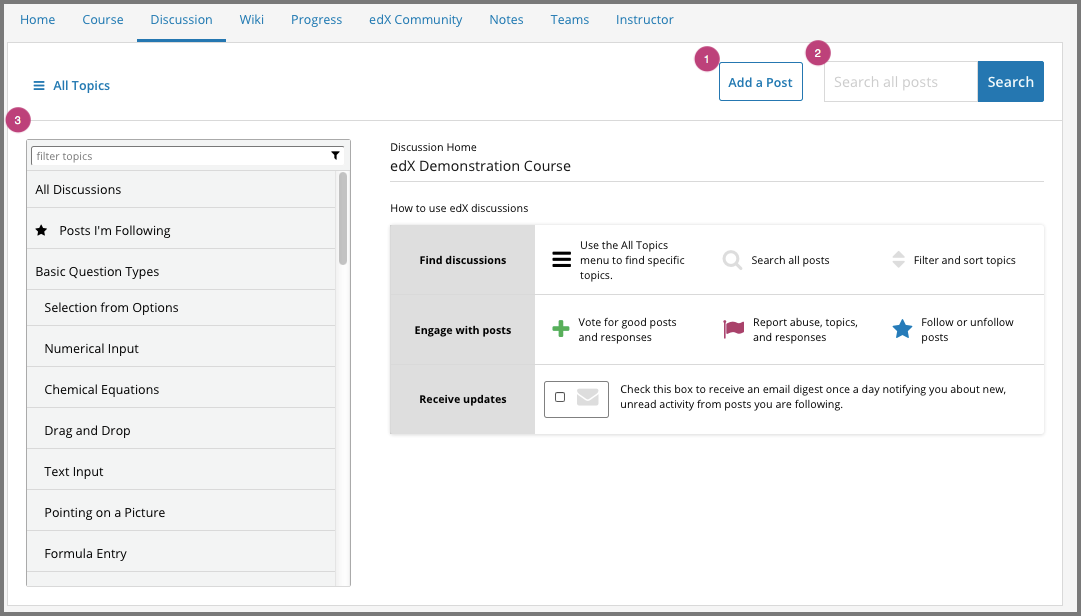
Task: Click the green plus vote icon
Action: [561, 330]
